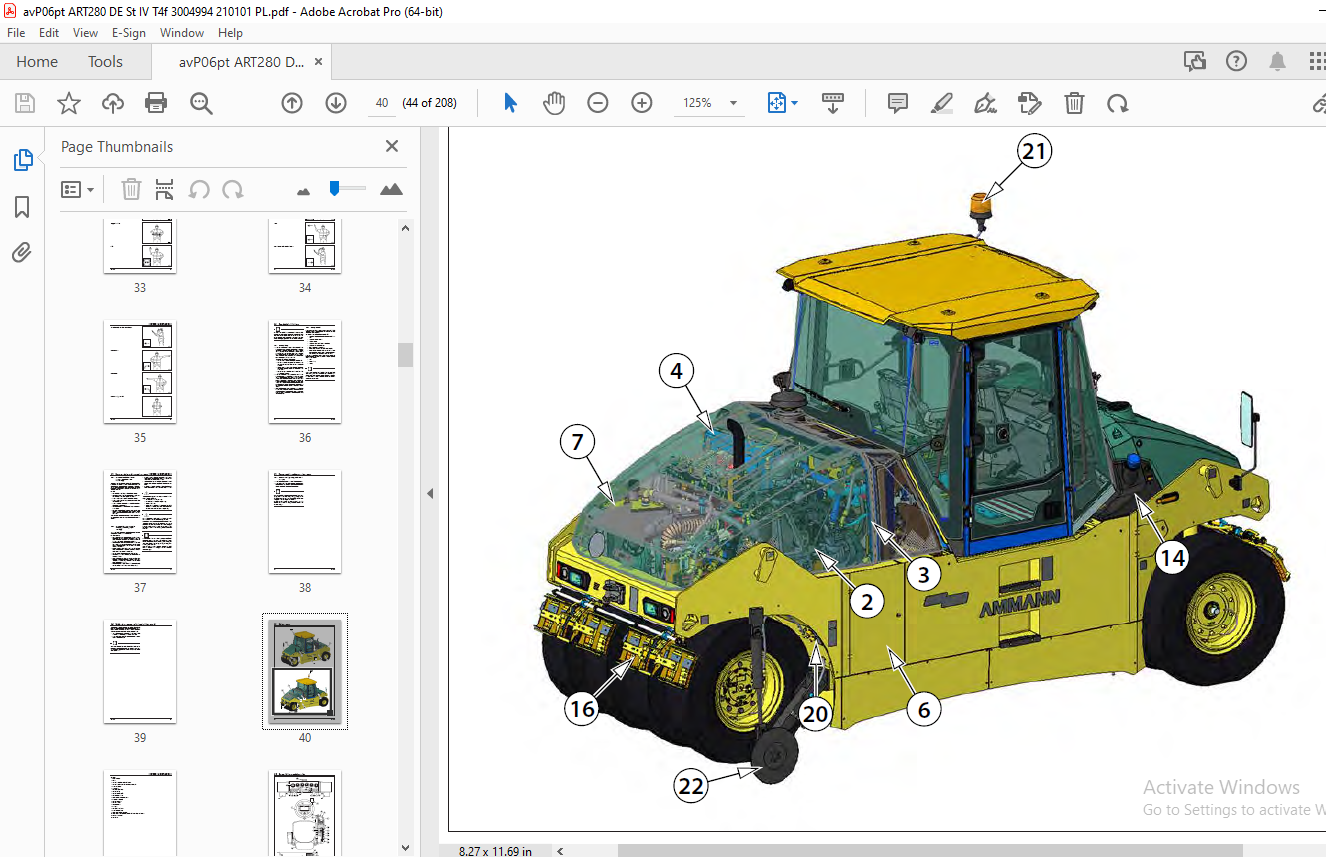Rotate thumbnails clockwise in the panel
Screen dimensions: 1326x857
(233, 189)
